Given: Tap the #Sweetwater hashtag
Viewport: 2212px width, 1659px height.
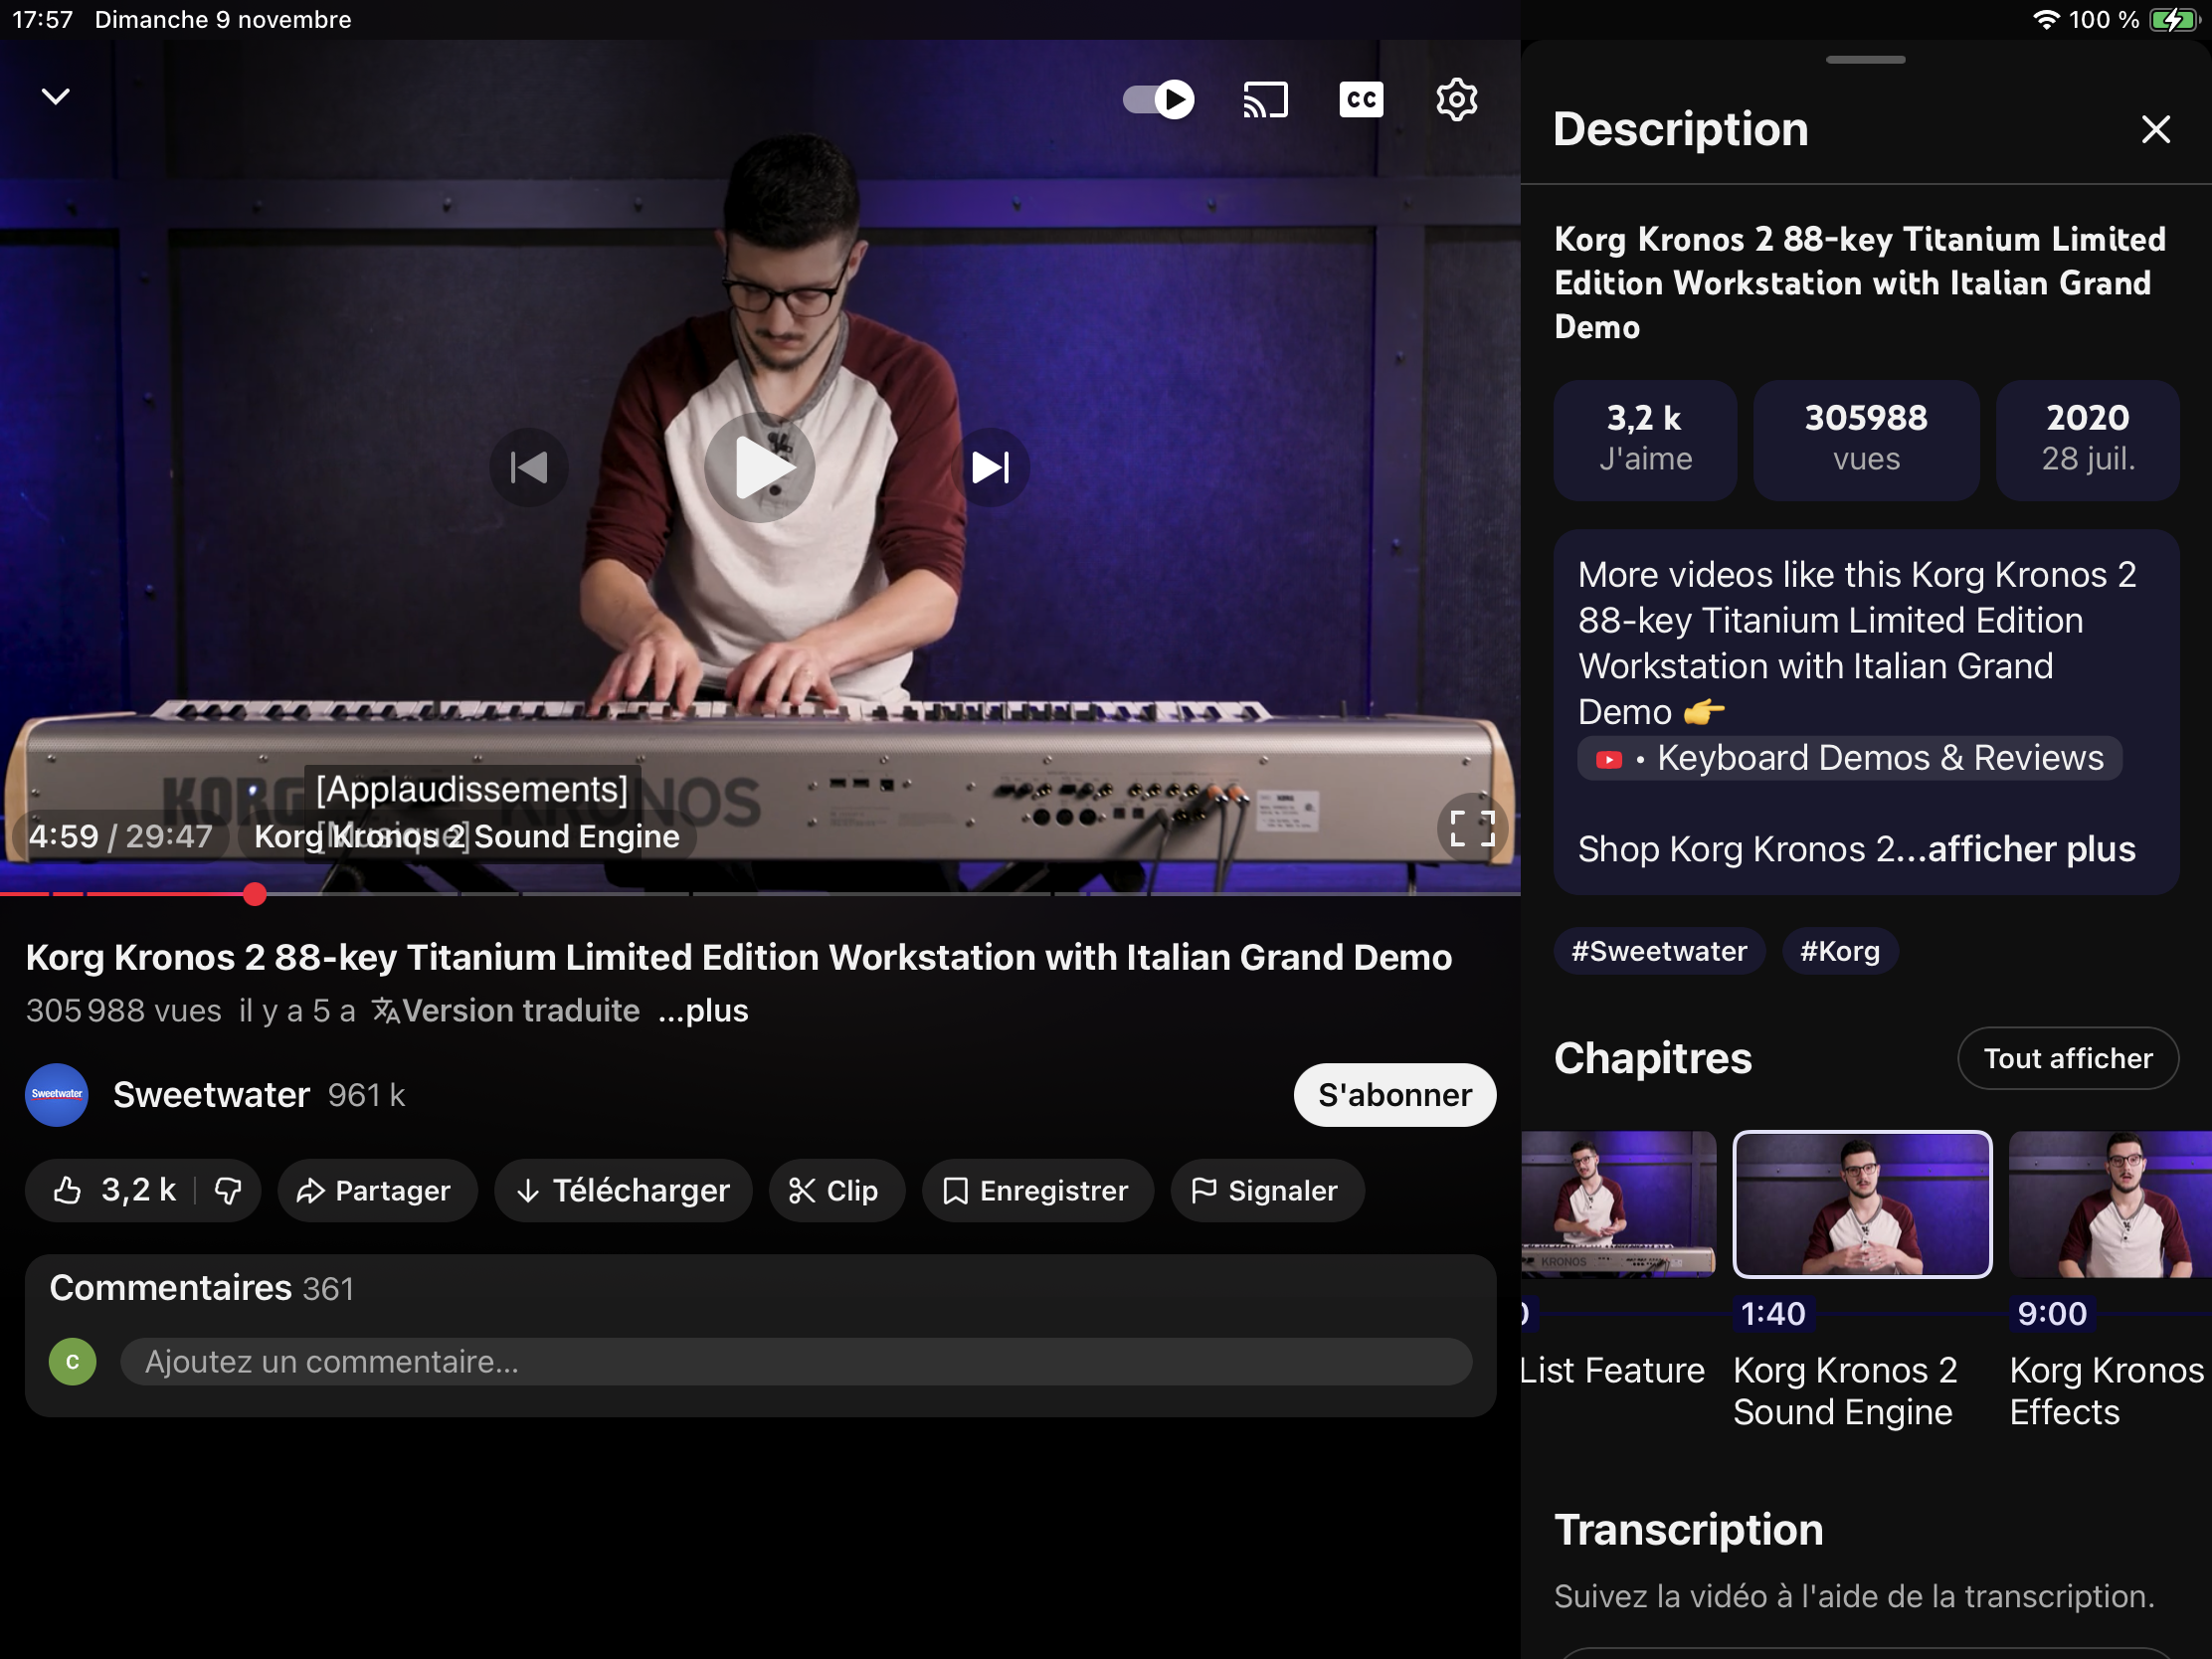Looking at the screenshot, I should click(1658, 951).
